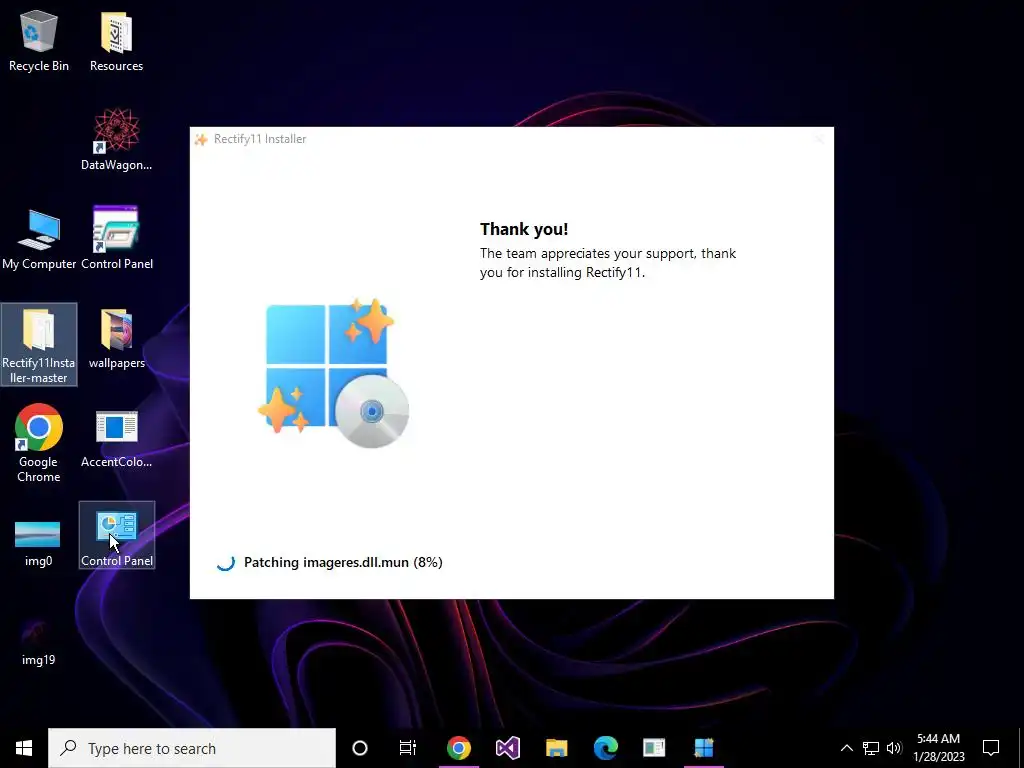Open Task View on the taskbar

click(408, 748)
